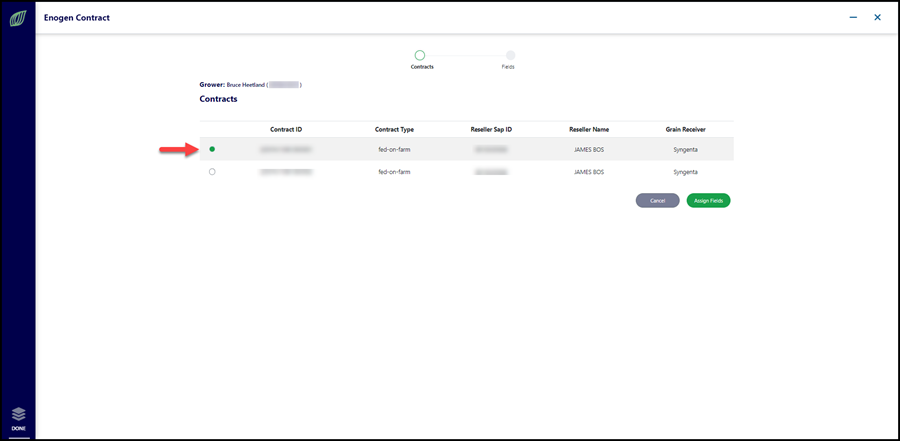Click the Contract ID column header
900x441 pixels.
point(286,129)
